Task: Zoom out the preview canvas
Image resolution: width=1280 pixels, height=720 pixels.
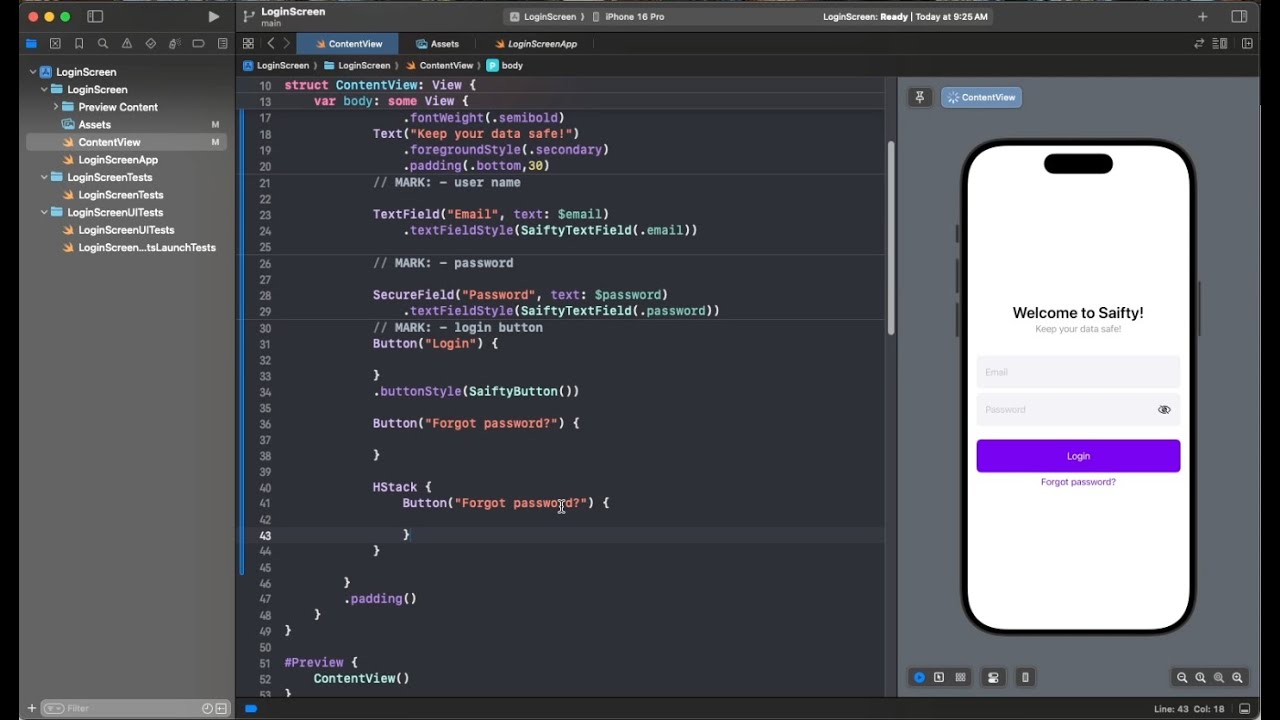Action: click(1182, 677)
